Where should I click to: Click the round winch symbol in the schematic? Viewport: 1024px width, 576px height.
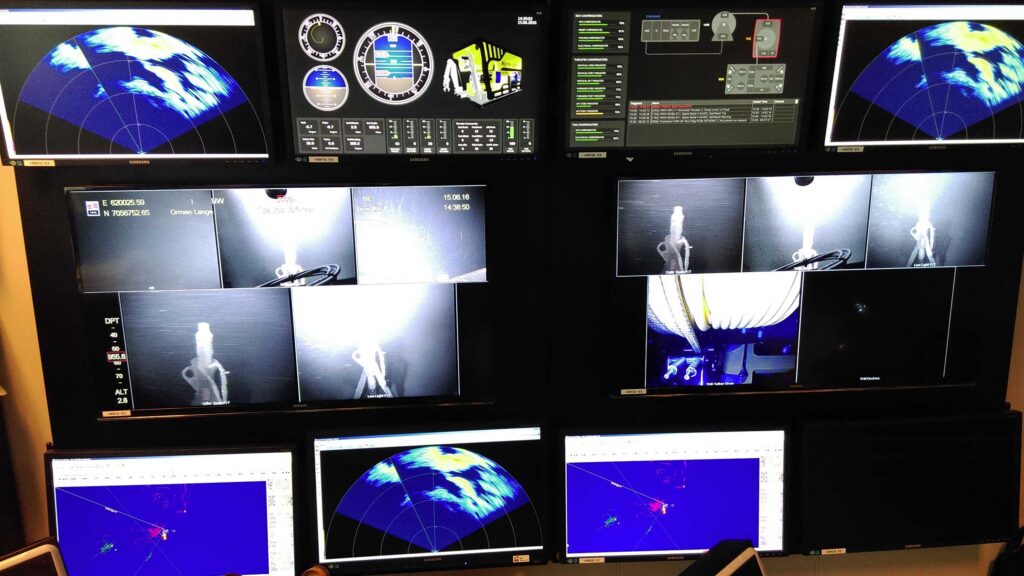click(x=723, y=25)
